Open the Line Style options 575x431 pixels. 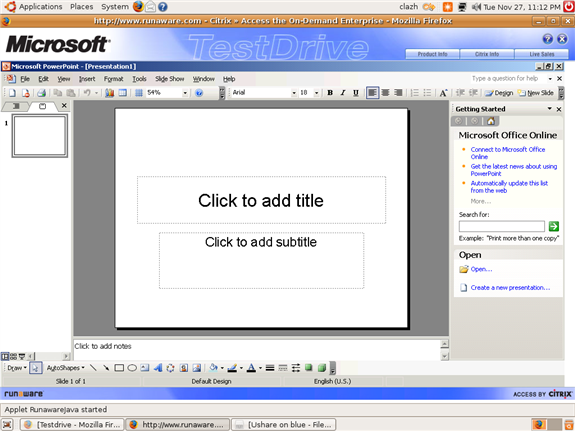[270, 368]
